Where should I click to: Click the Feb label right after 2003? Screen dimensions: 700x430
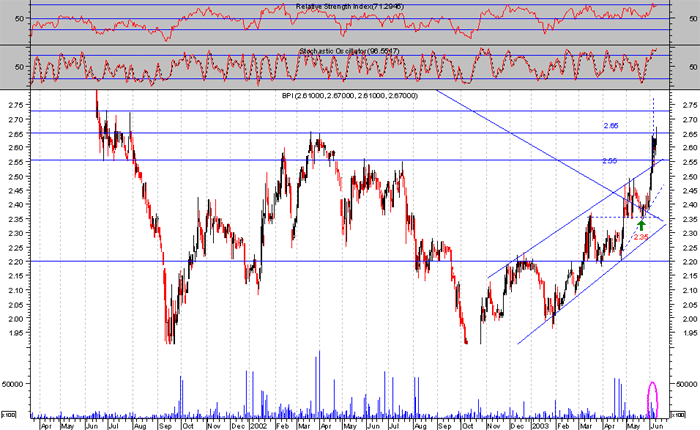pyautogui.click(x=563, y=426)
